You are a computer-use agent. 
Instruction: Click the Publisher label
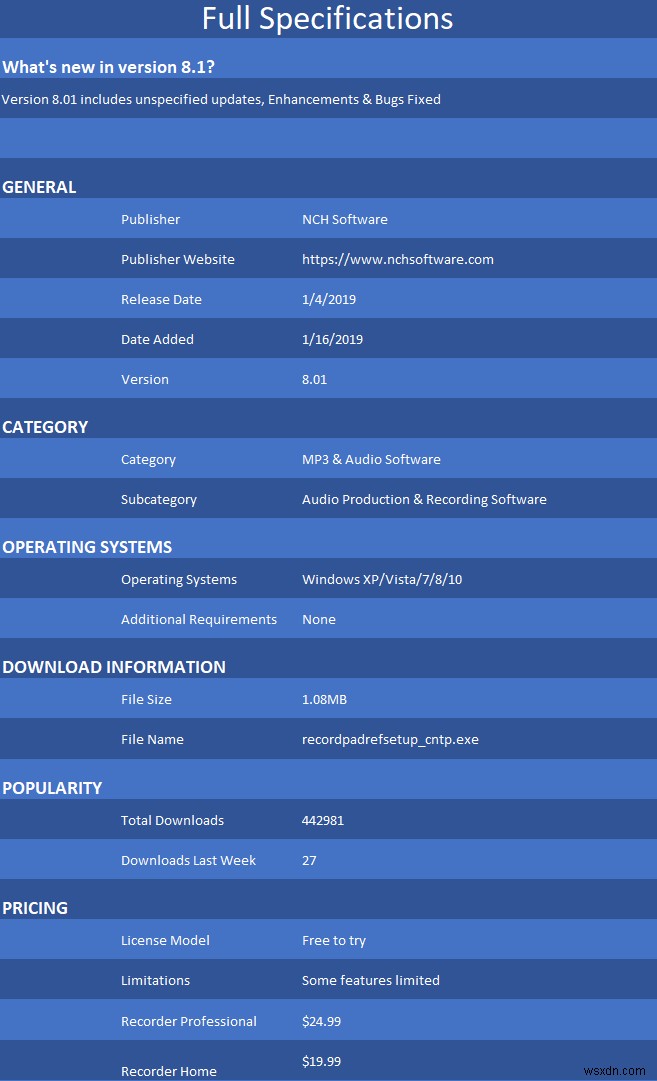click(x=150, y=219)
